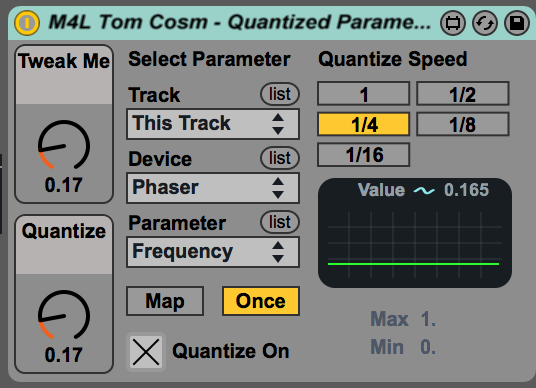
Task: Click the list button next to Parameter
Action: 280,222
